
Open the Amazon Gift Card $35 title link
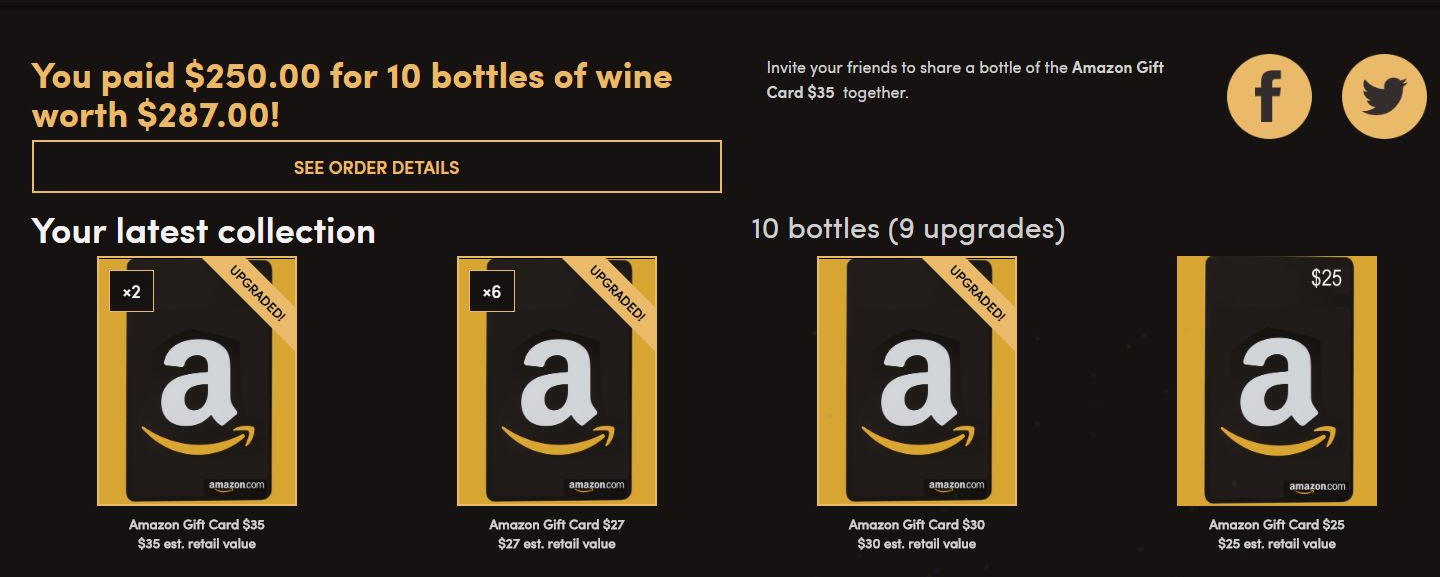pos(197,524)
